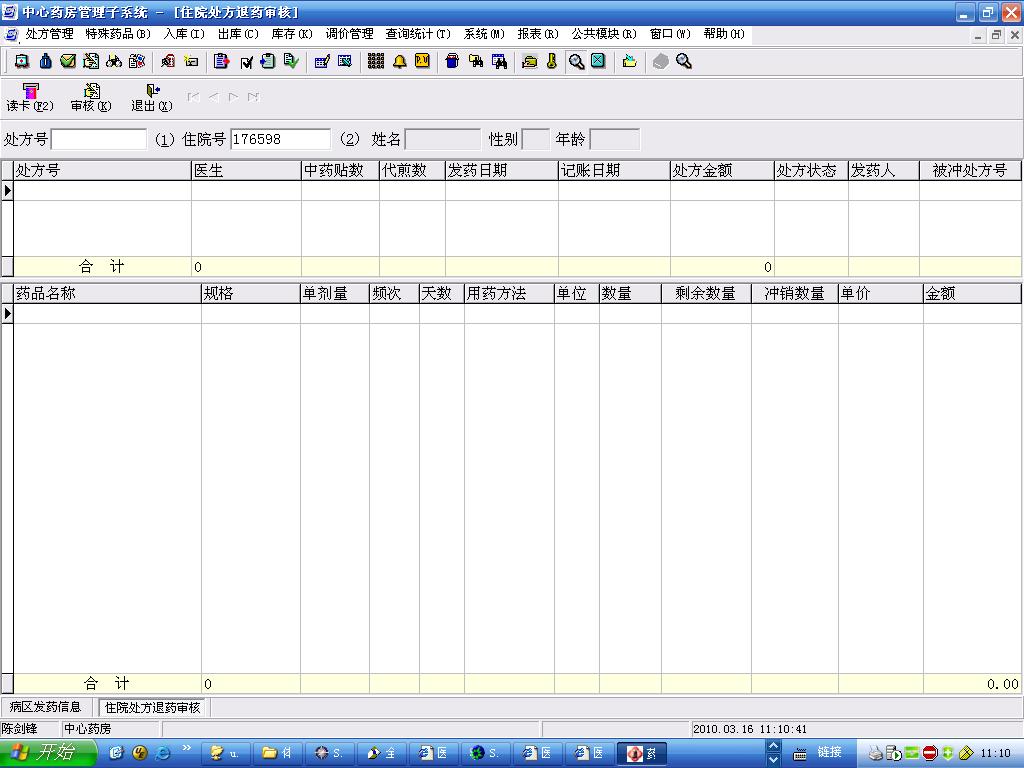Open the 查询统计 (T) menu

point(418,34)
